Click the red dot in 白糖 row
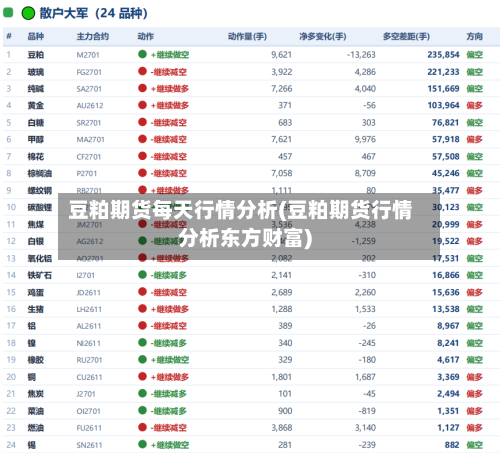 point(142,122)
